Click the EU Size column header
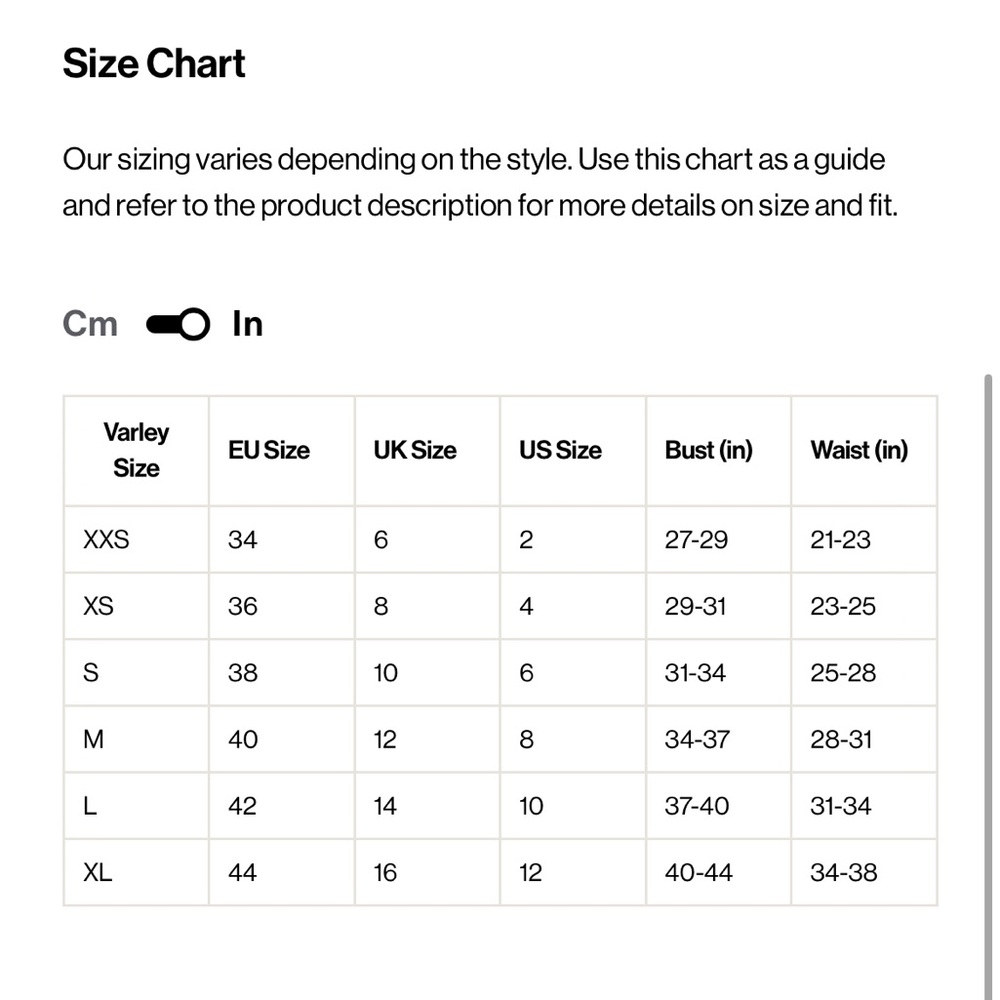The height and width of the screenshot is (1000, 1000). [269, 450]
